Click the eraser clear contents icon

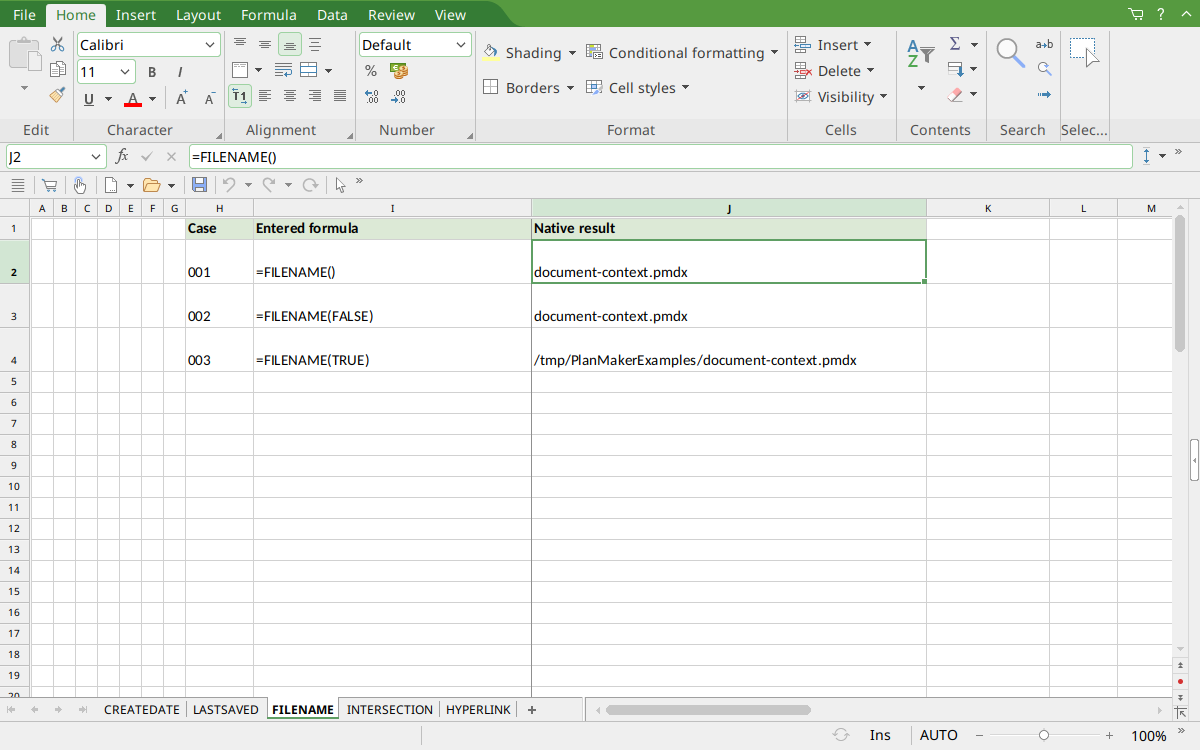pyautogui.click(x=955, y=95)
